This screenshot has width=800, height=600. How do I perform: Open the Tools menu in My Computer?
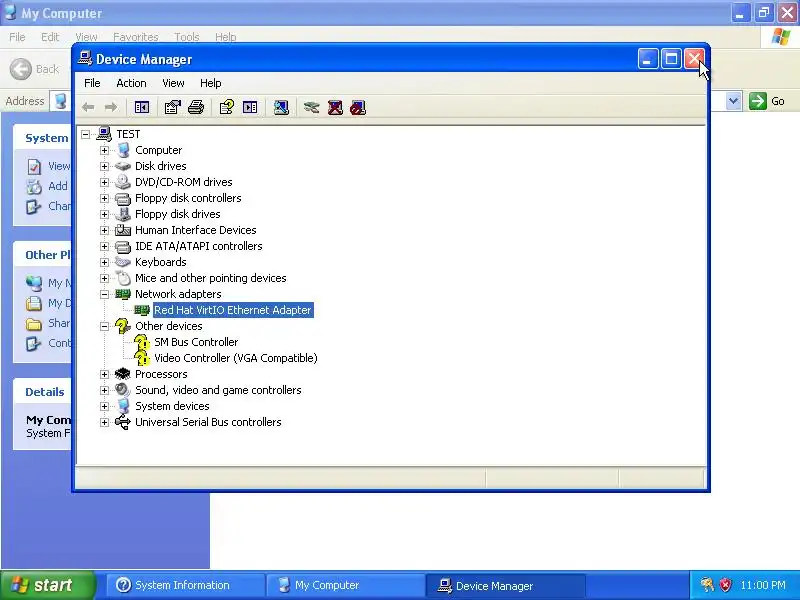click(x=187, y=37)
